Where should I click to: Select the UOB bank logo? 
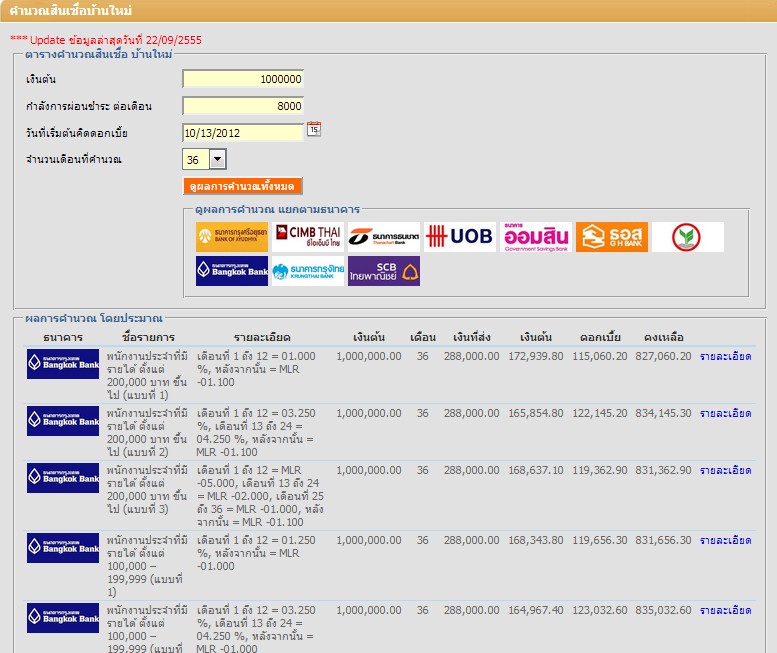click(x=460, y=237)
